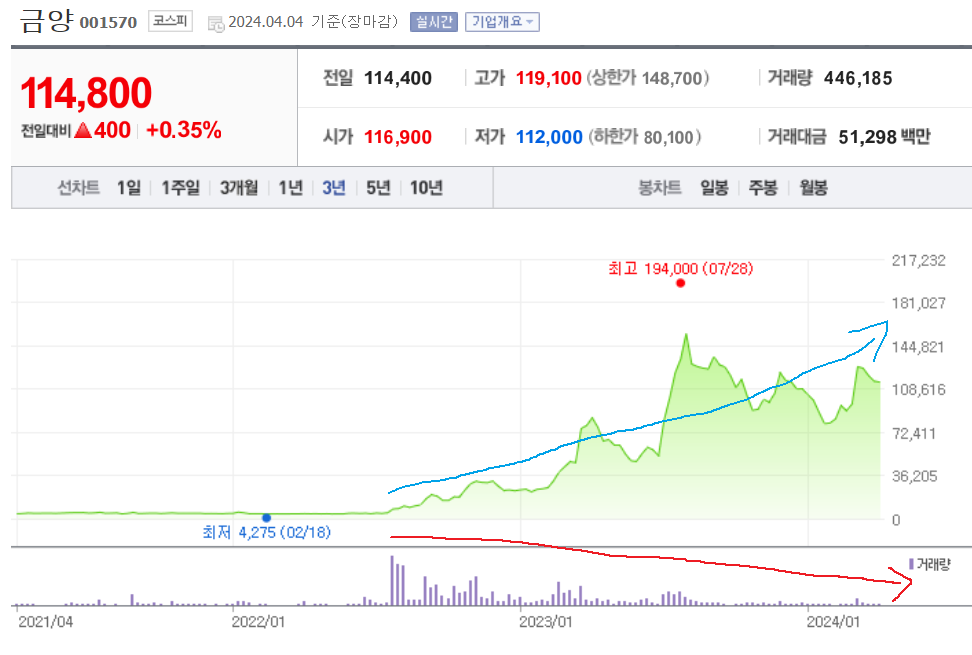
Task: Click the 217,232 y-axis label
Action: pyautogui.click(x=919, y=260)
